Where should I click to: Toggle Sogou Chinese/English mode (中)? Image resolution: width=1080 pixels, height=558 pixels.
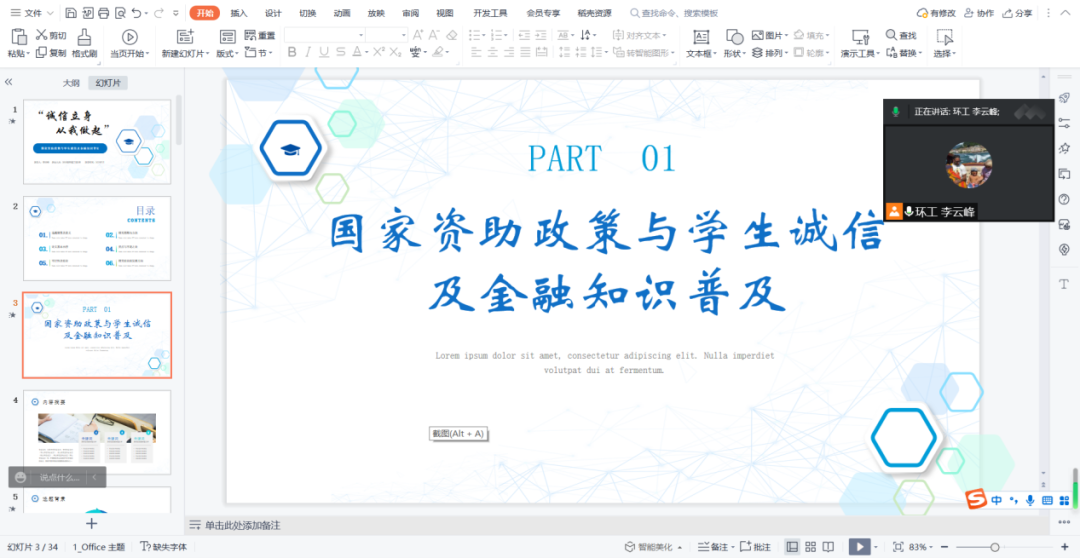coord(997,501)
